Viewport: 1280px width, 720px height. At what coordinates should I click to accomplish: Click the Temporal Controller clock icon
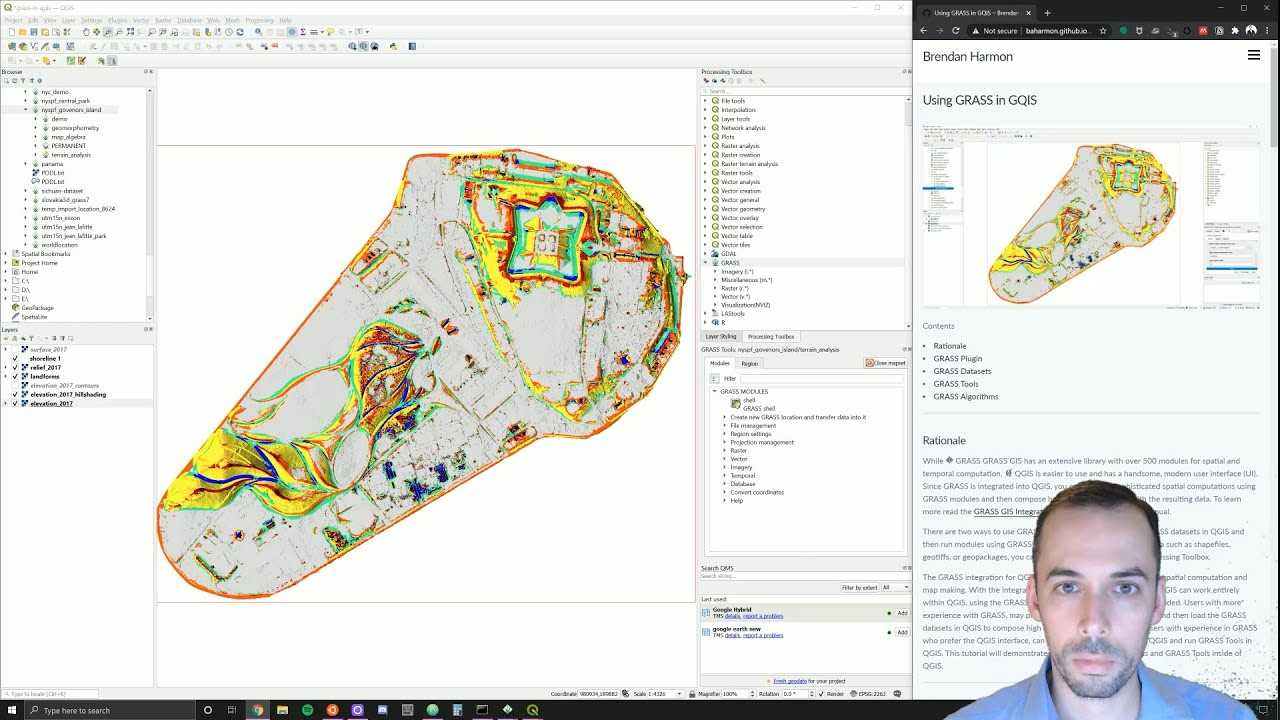(229, 31)
